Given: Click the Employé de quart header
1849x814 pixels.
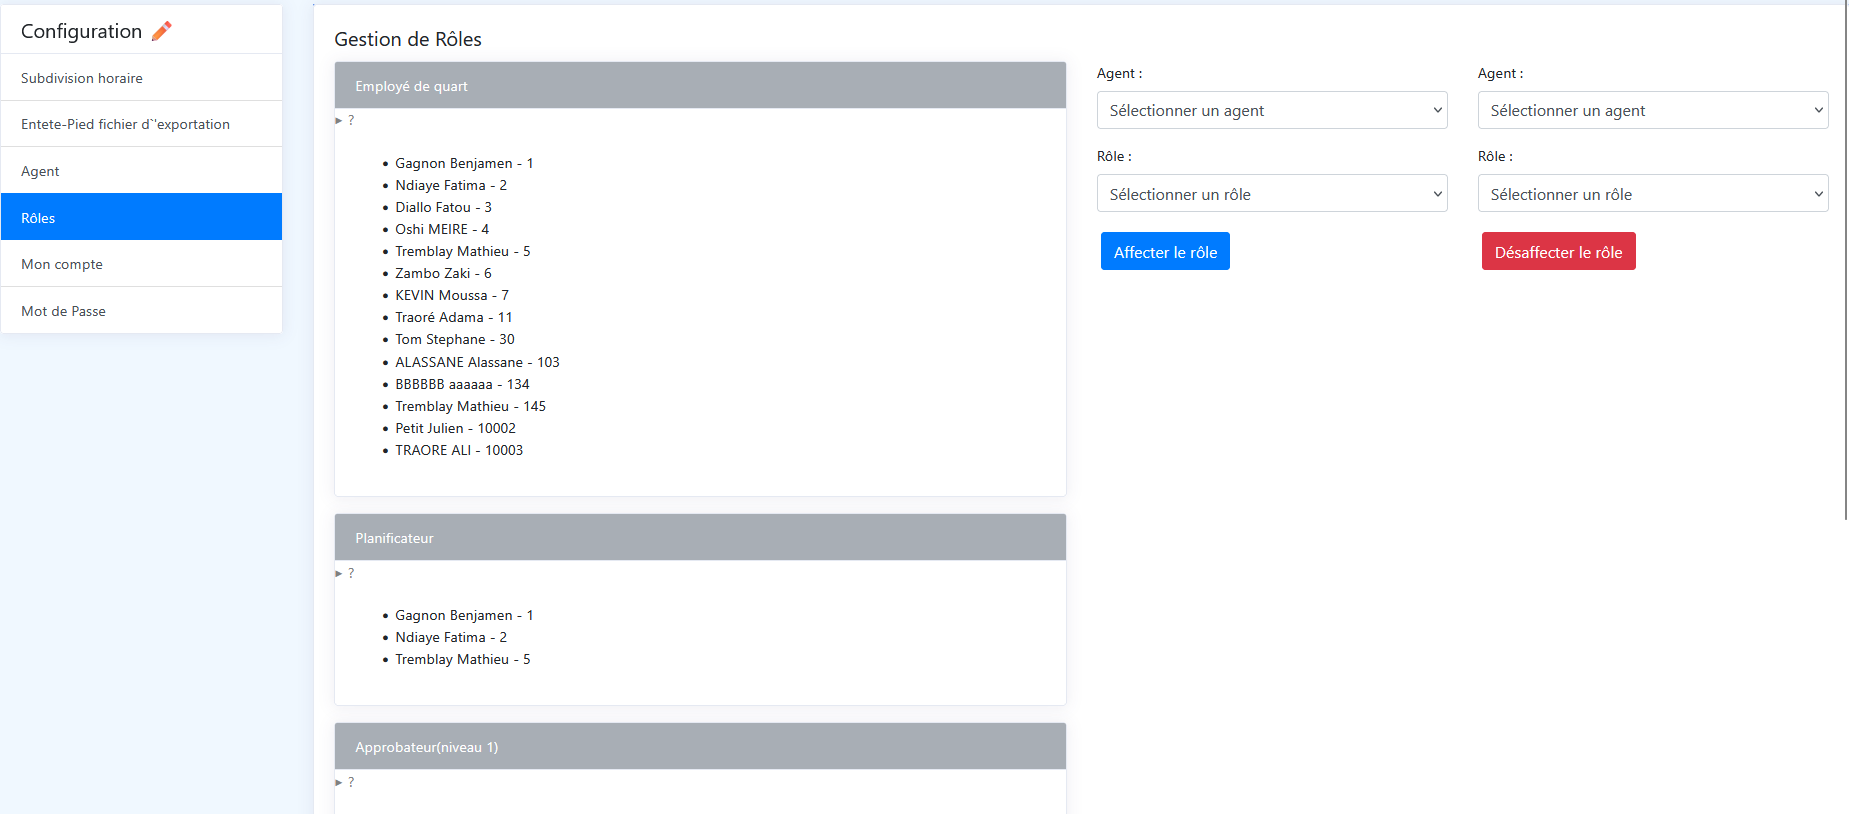Looking at the screenshot, I should point(700,85).
